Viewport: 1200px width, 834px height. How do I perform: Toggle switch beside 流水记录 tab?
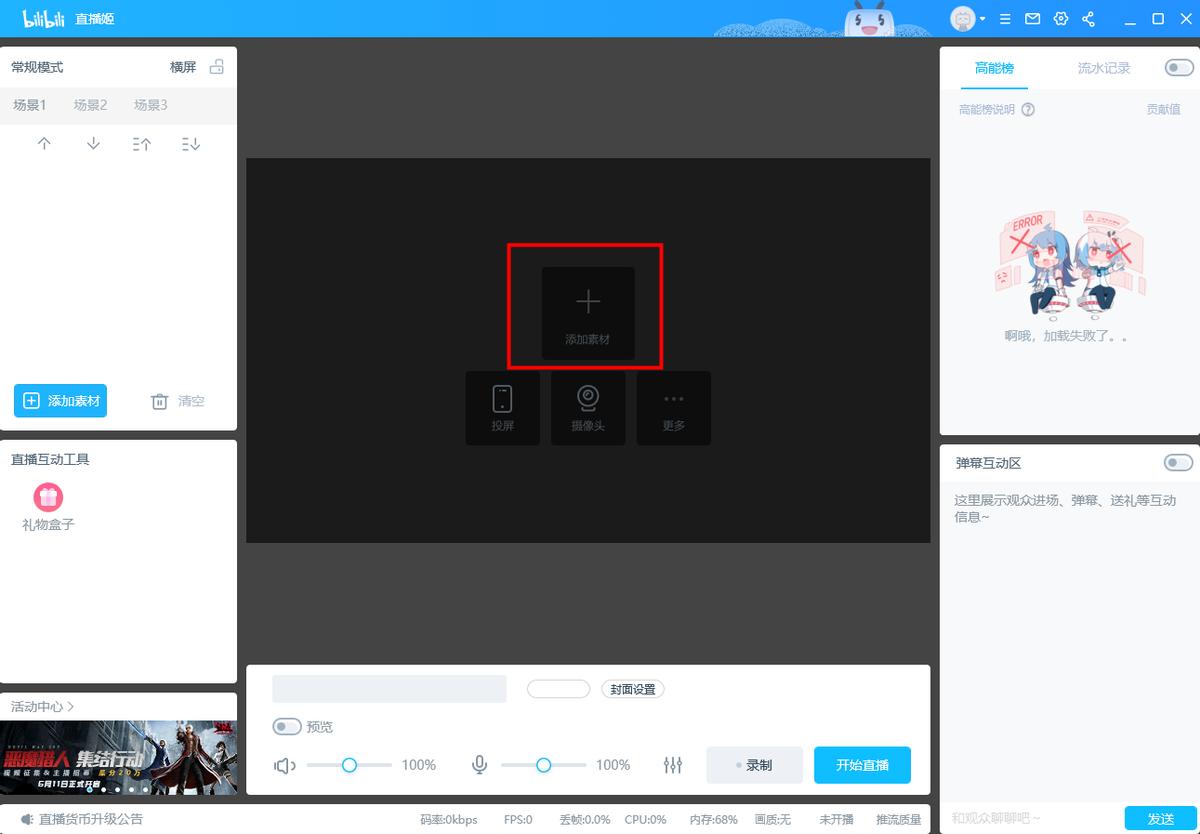click(x=1179, y=68)
